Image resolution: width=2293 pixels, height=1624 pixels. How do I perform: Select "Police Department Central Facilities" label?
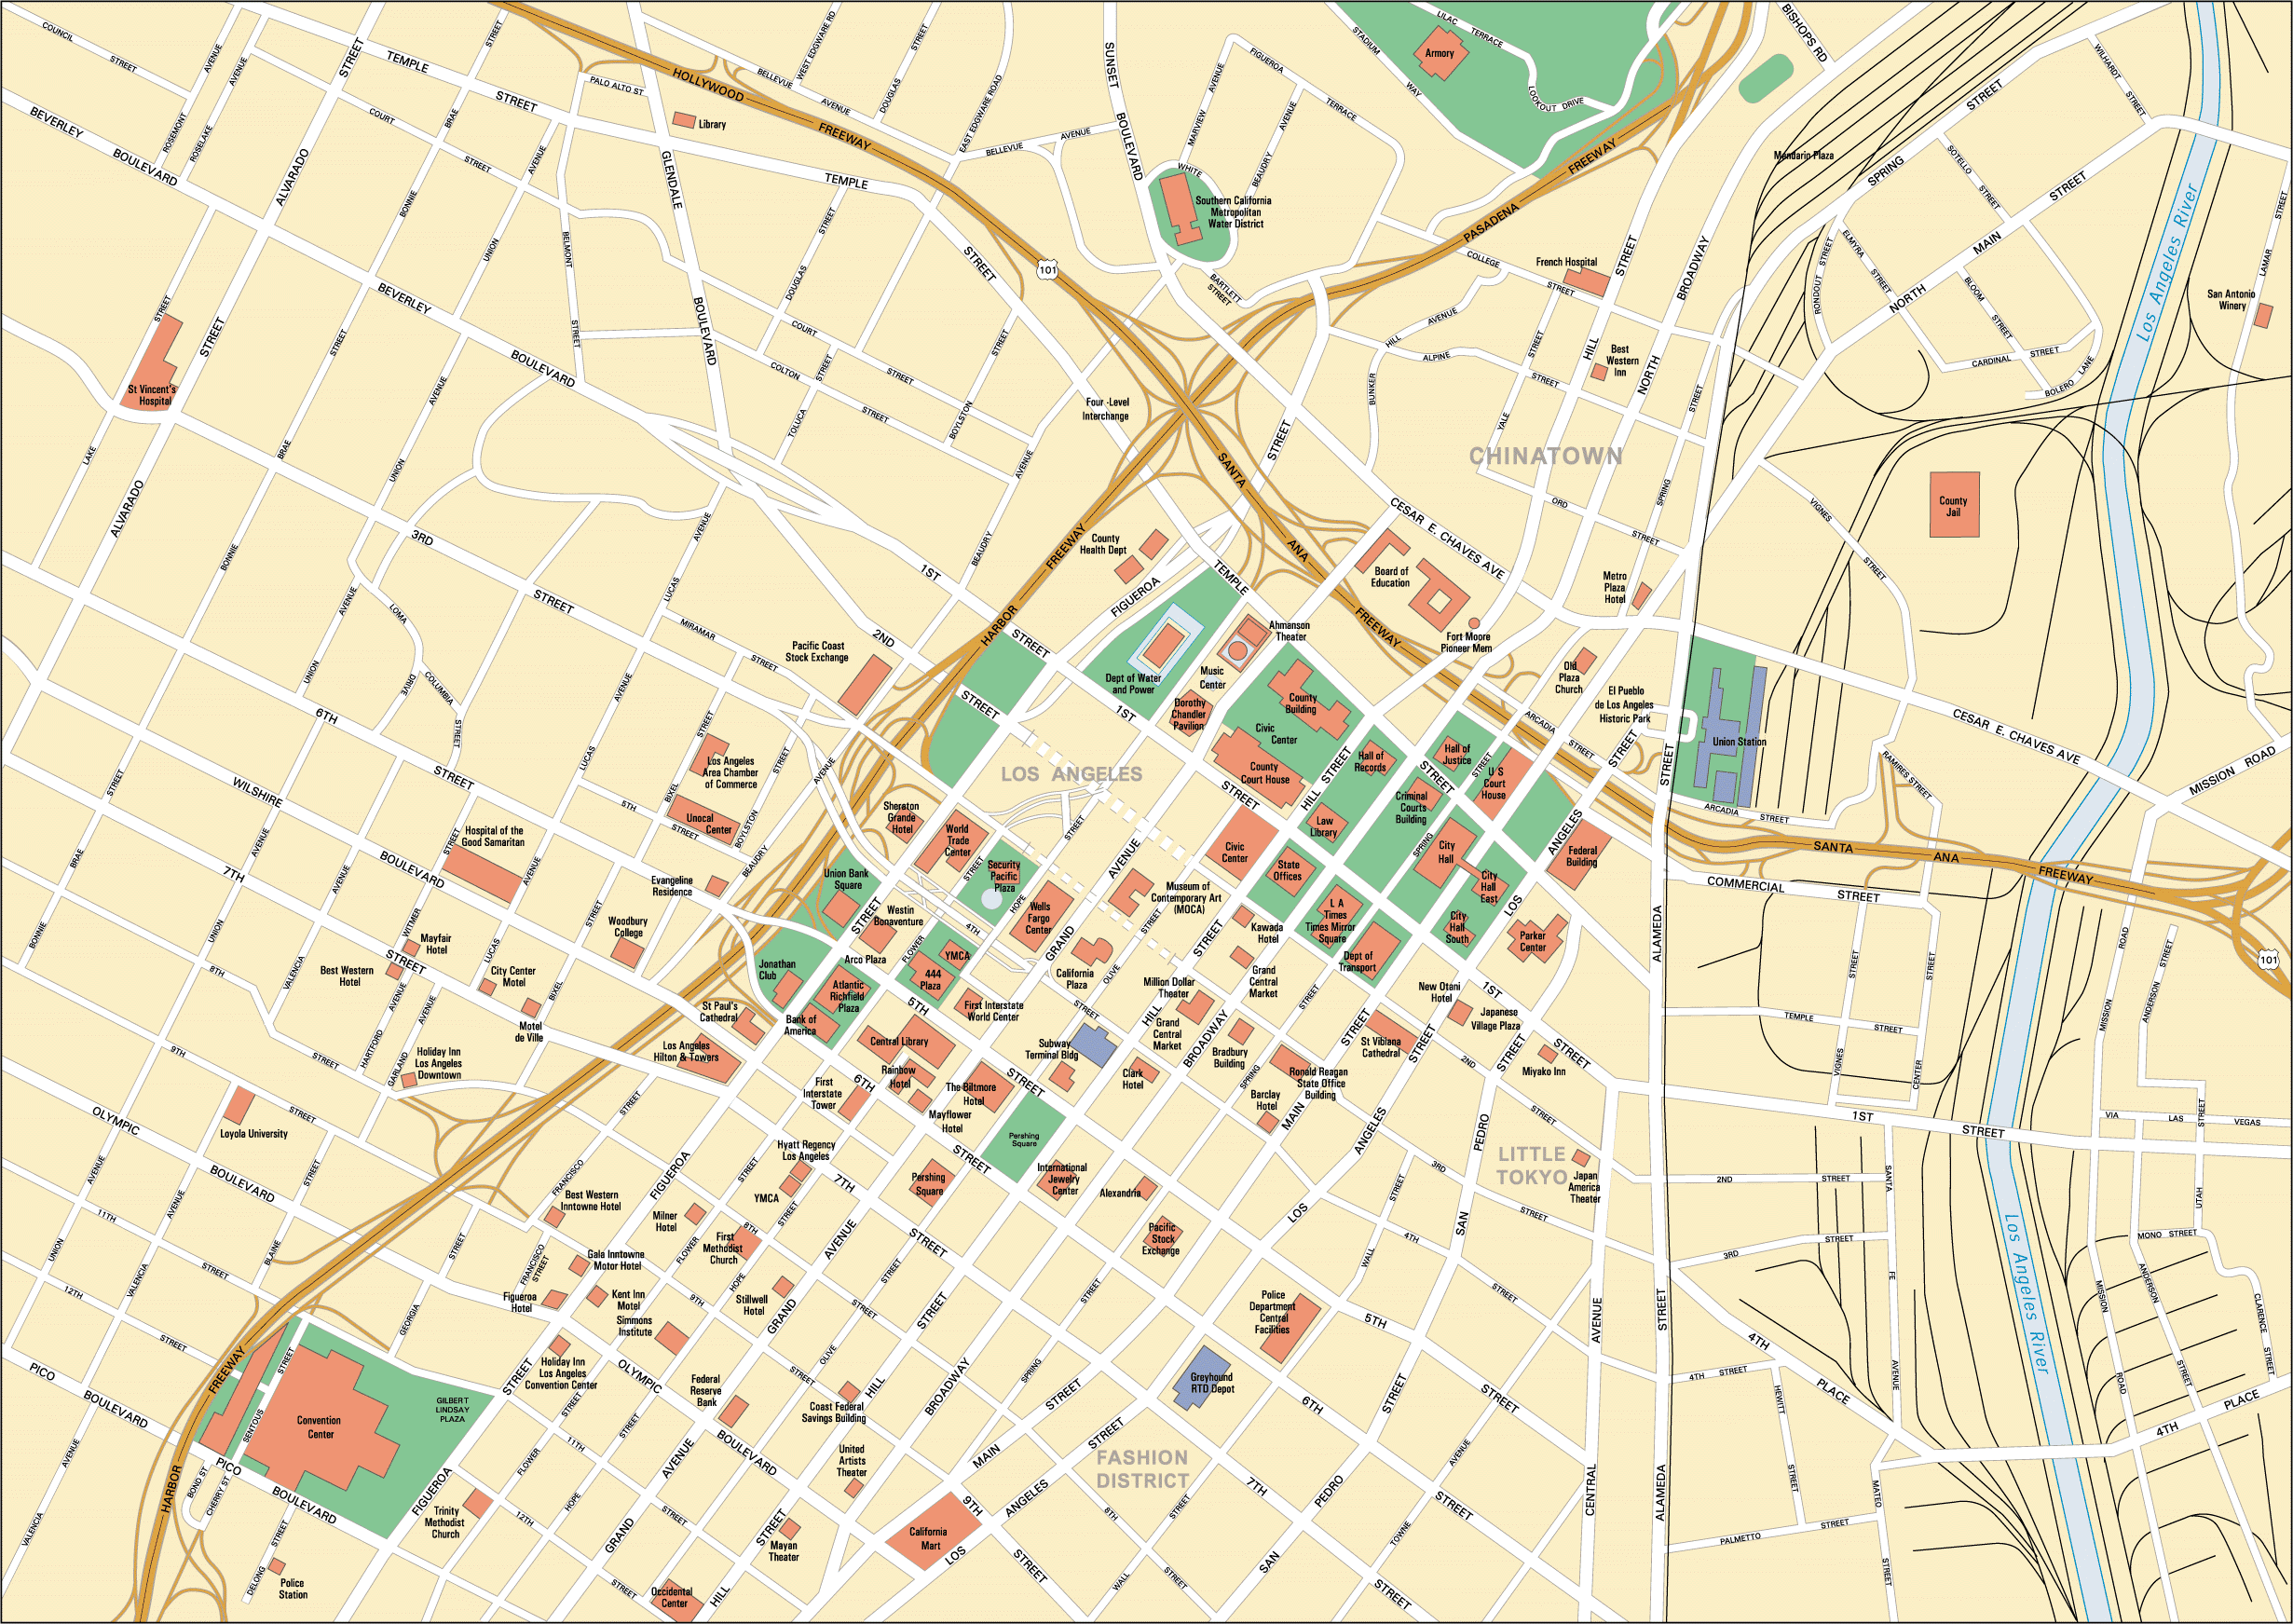pyautogui.click(x=1272, y=1312)
